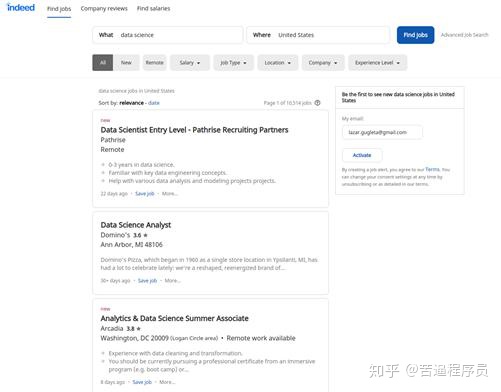This screenshot has width=501, height=392.
Task: Open the Find jobs tab
Action: [x=59, y=9]
